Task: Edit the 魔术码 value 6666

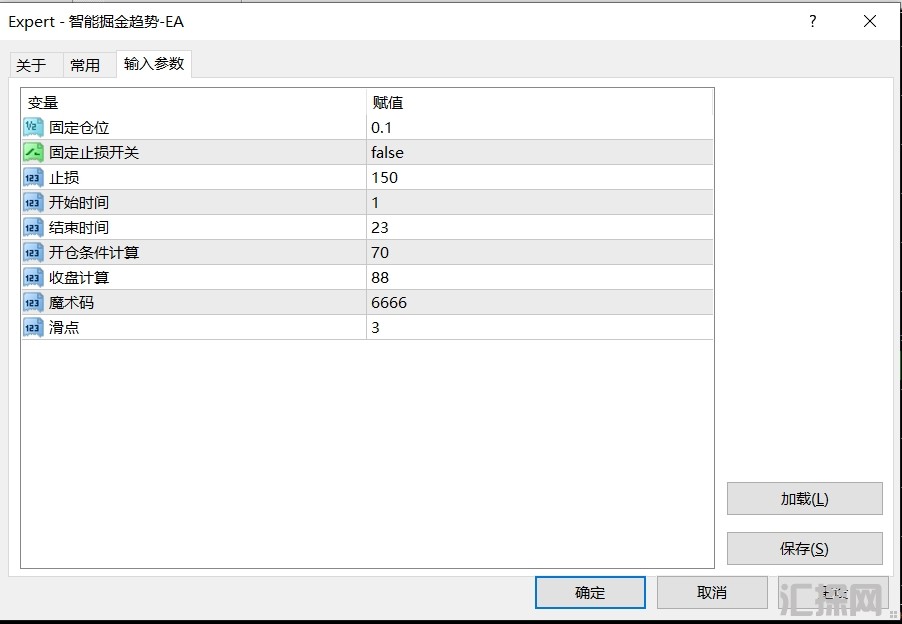Action: point(540,303)
